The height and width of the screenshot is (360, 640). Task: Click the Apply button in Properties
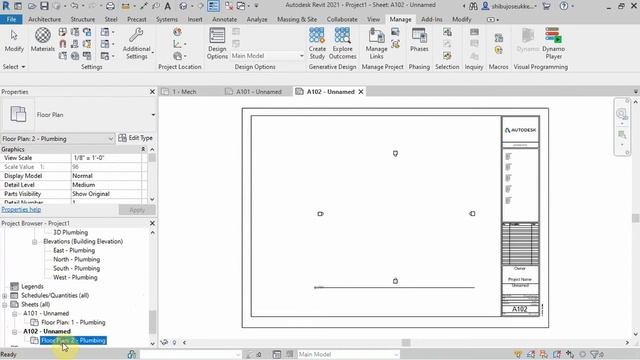point(137,210)
